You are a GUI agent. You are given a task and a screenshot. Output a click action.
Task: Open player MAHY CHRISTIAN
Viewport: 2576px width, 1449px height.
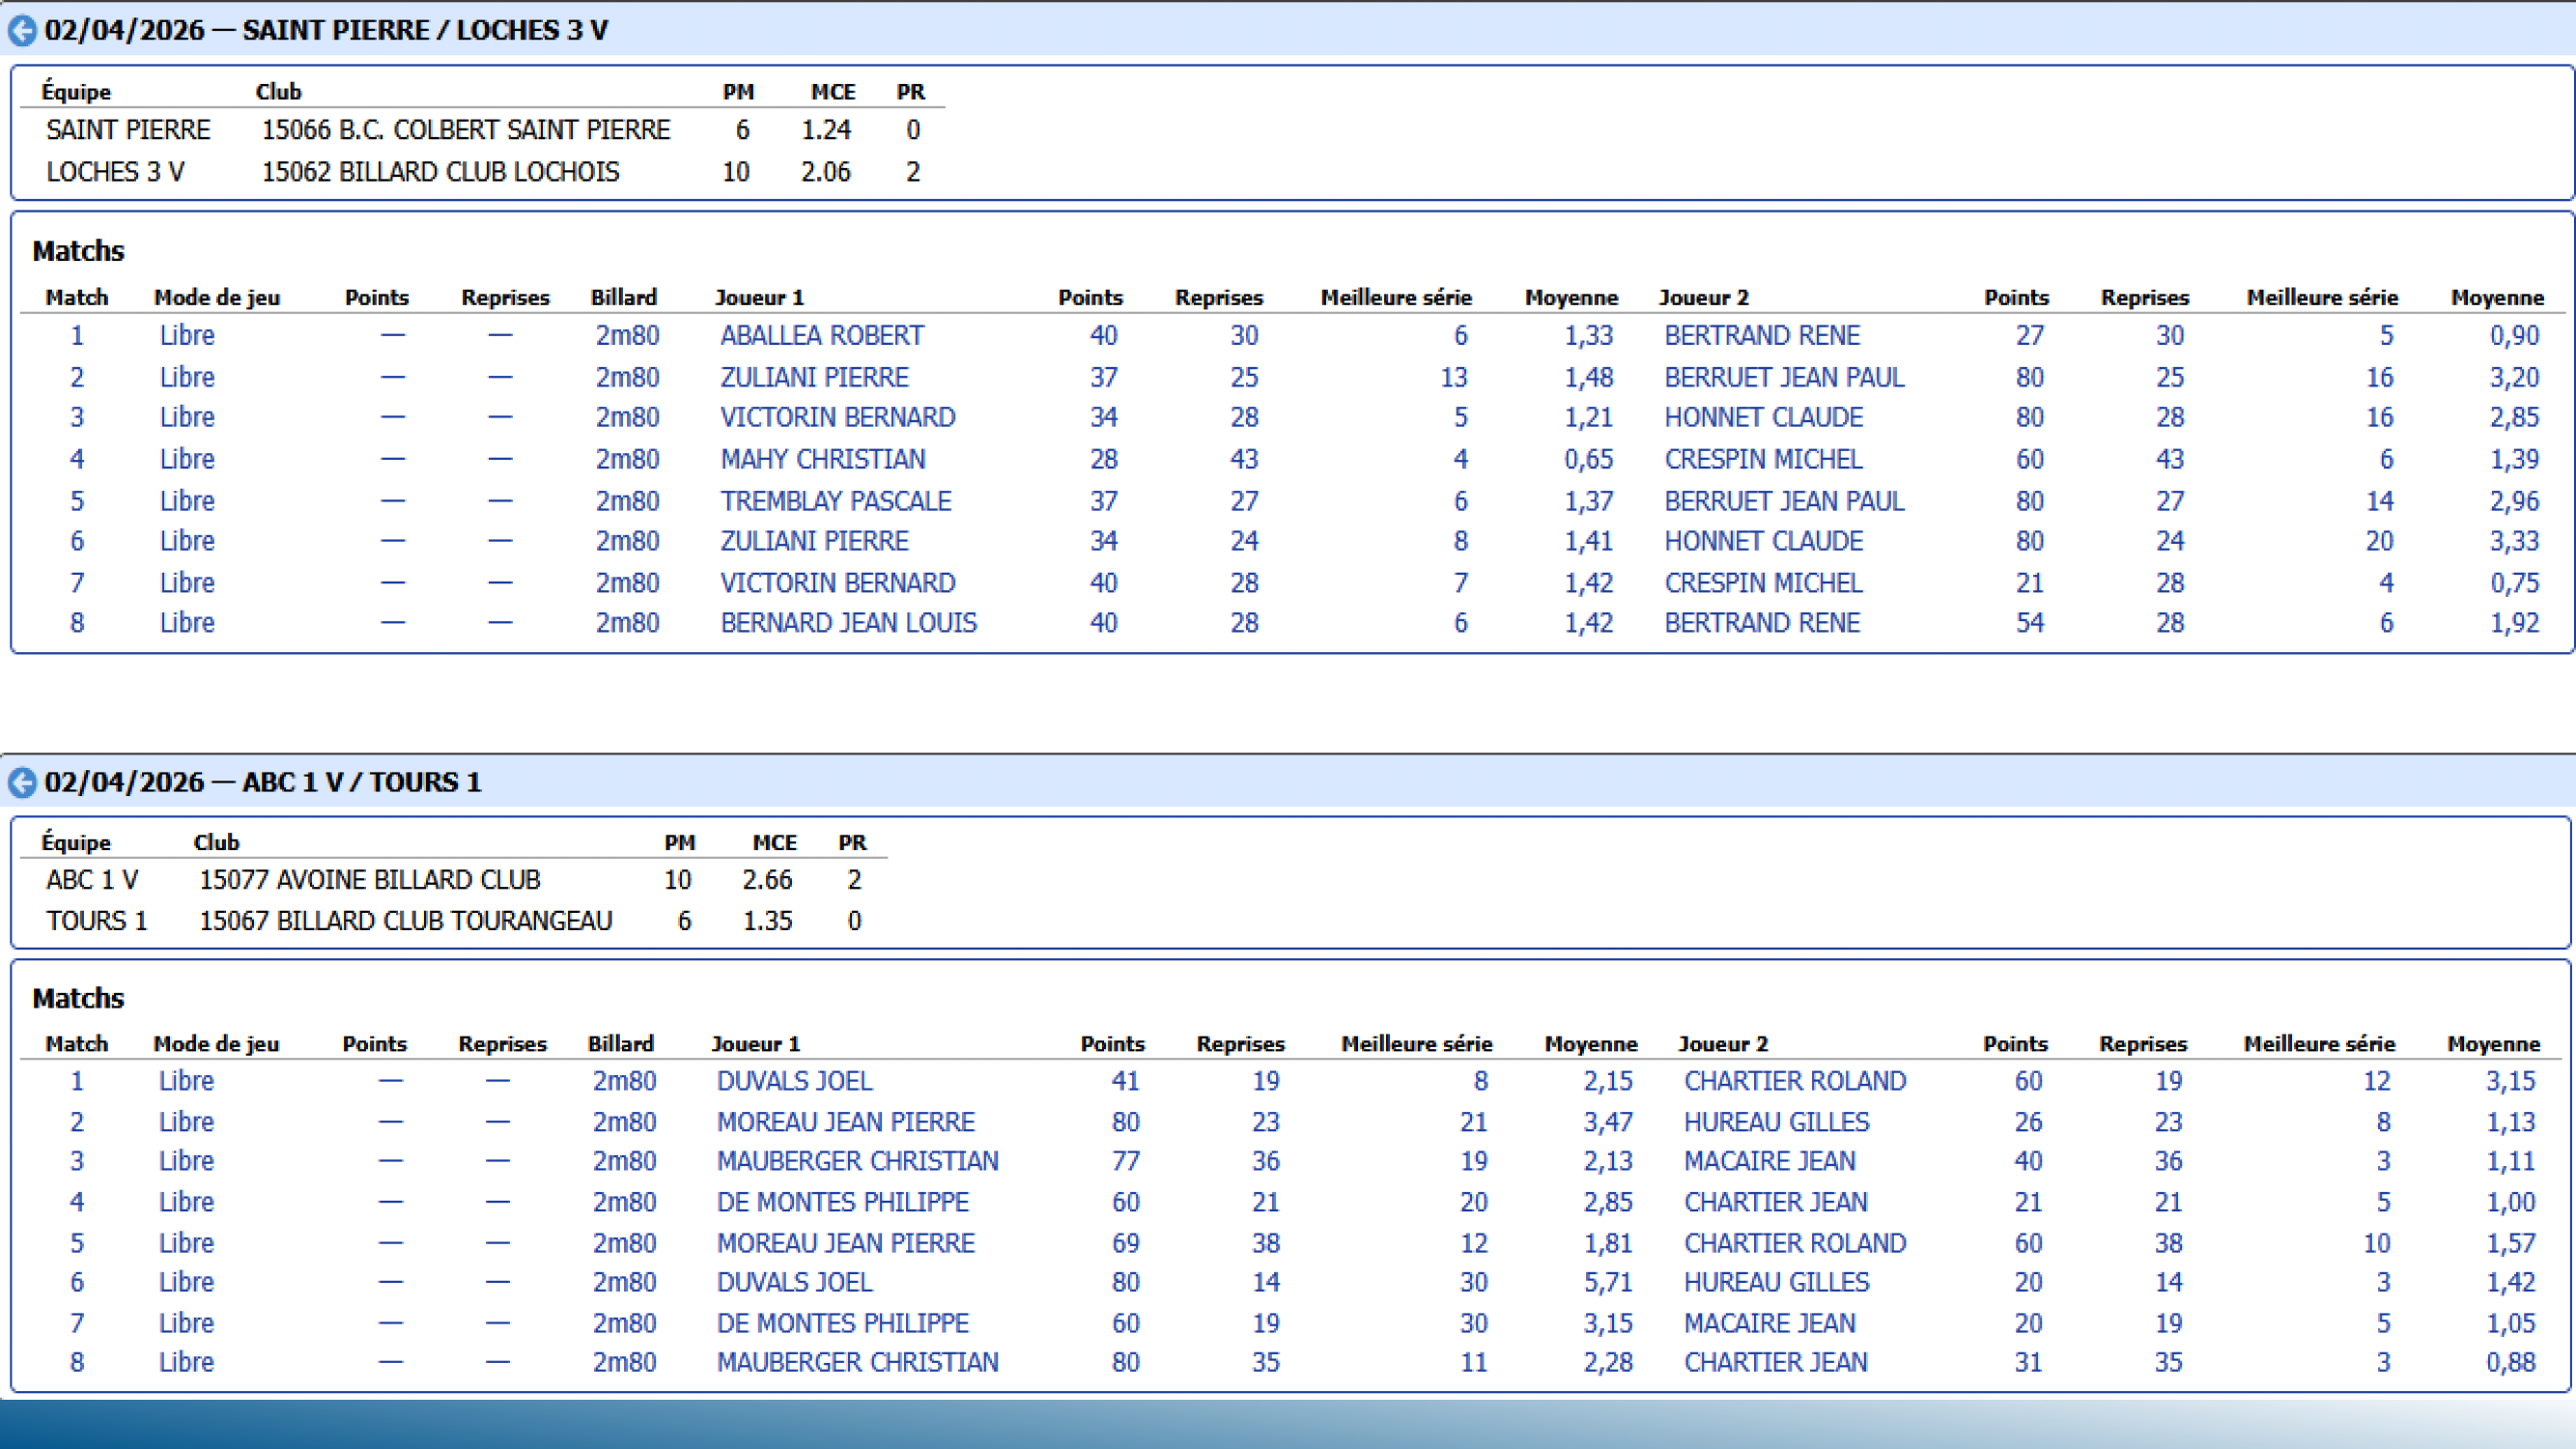tap(822, 460)
